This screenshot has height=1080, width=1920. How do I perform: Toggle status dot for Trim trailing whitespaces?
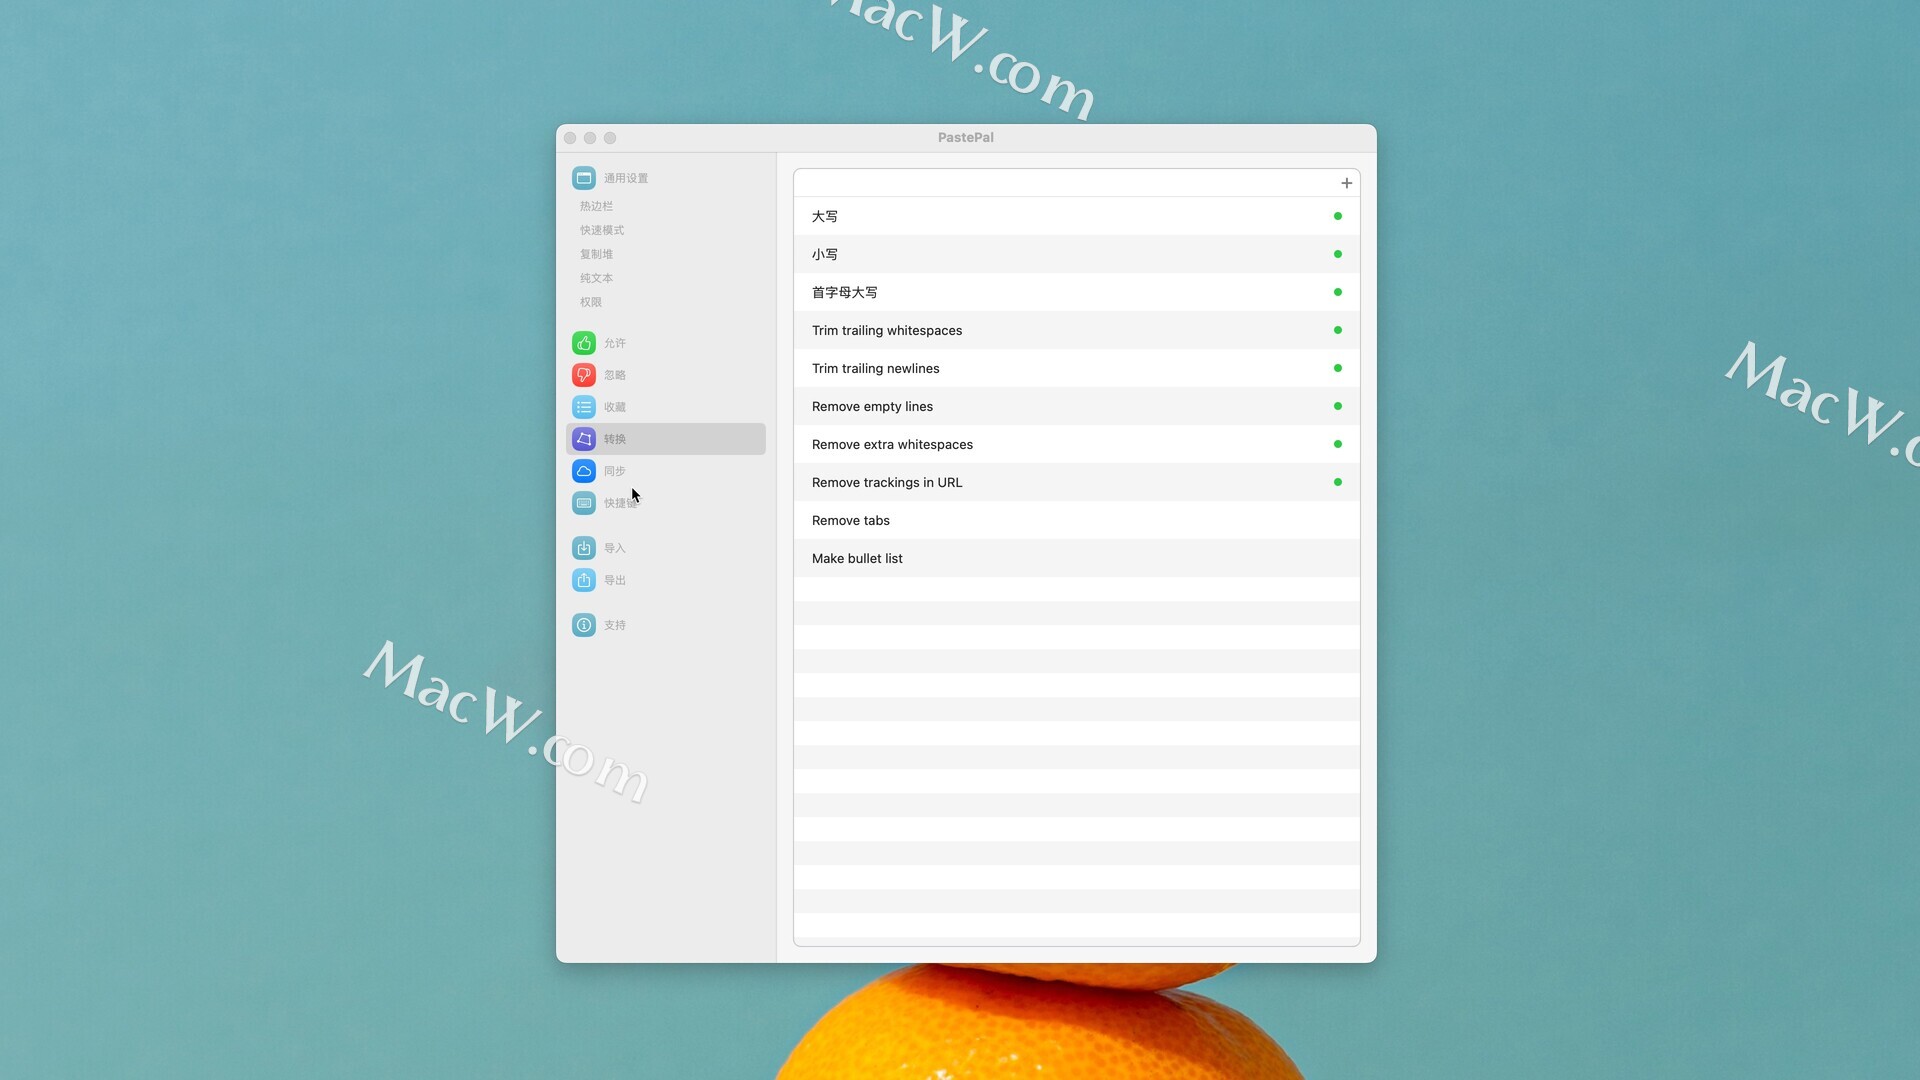click(1338, 330)
